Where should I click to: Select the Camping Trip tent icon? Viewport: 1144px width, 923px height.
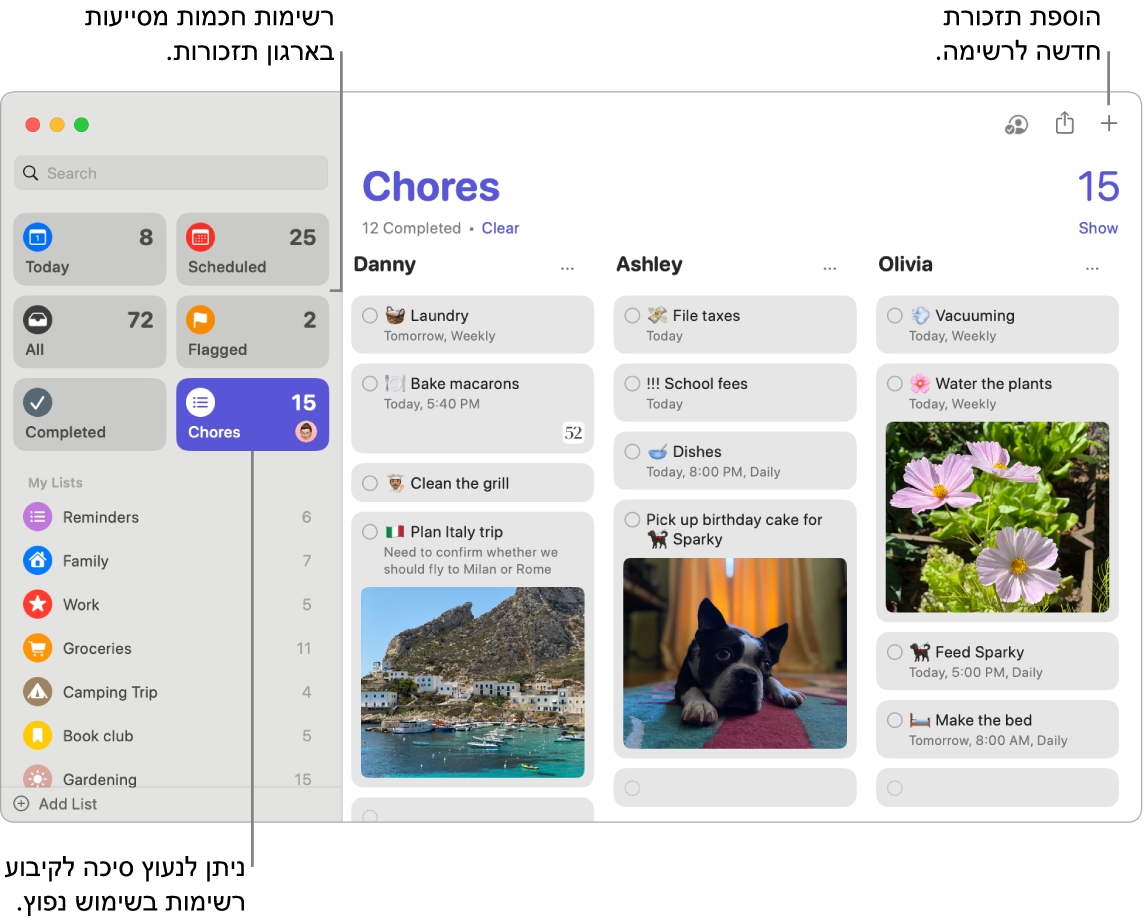37,692
